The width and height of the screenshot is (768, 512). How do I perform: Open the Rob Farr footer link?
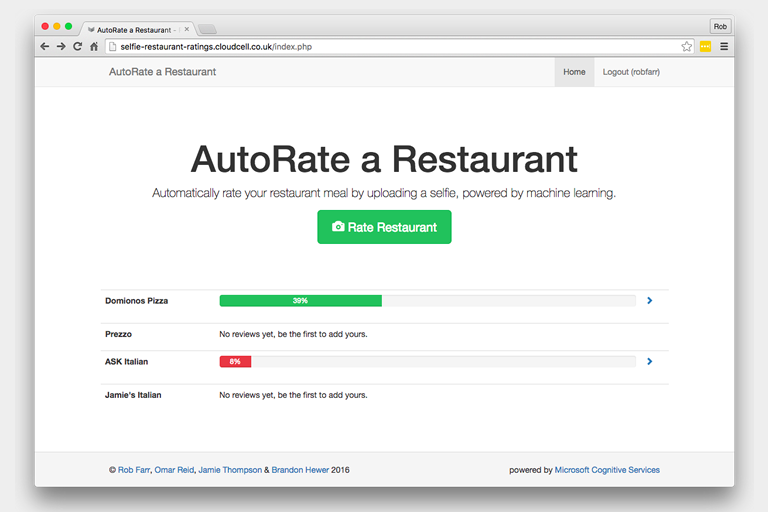click(134, 470)
